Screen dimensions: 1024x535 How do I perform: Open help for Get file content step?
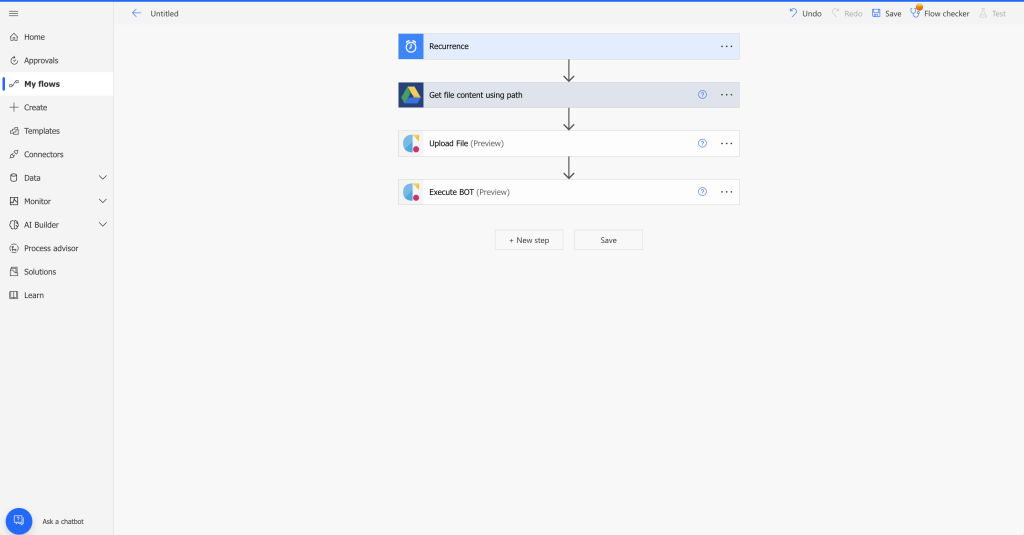point(702,95)
